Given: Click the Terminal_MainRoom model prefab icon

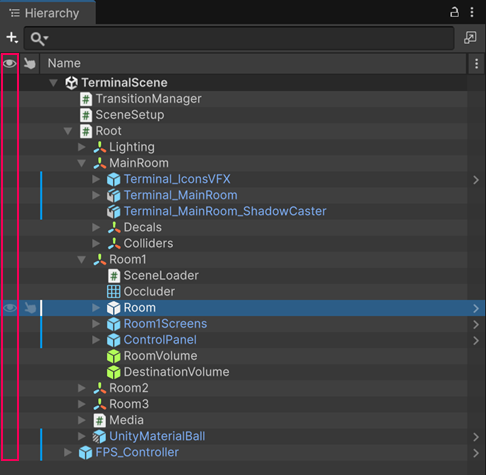Looking at the screenshot, I should coord(114,195).
